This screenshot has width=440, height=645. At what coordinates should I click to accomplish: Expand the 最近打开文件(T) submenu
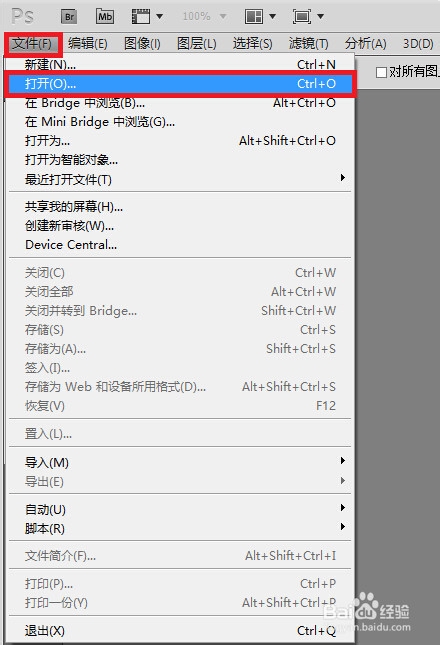pyautogui.click(x=180, y=179)
